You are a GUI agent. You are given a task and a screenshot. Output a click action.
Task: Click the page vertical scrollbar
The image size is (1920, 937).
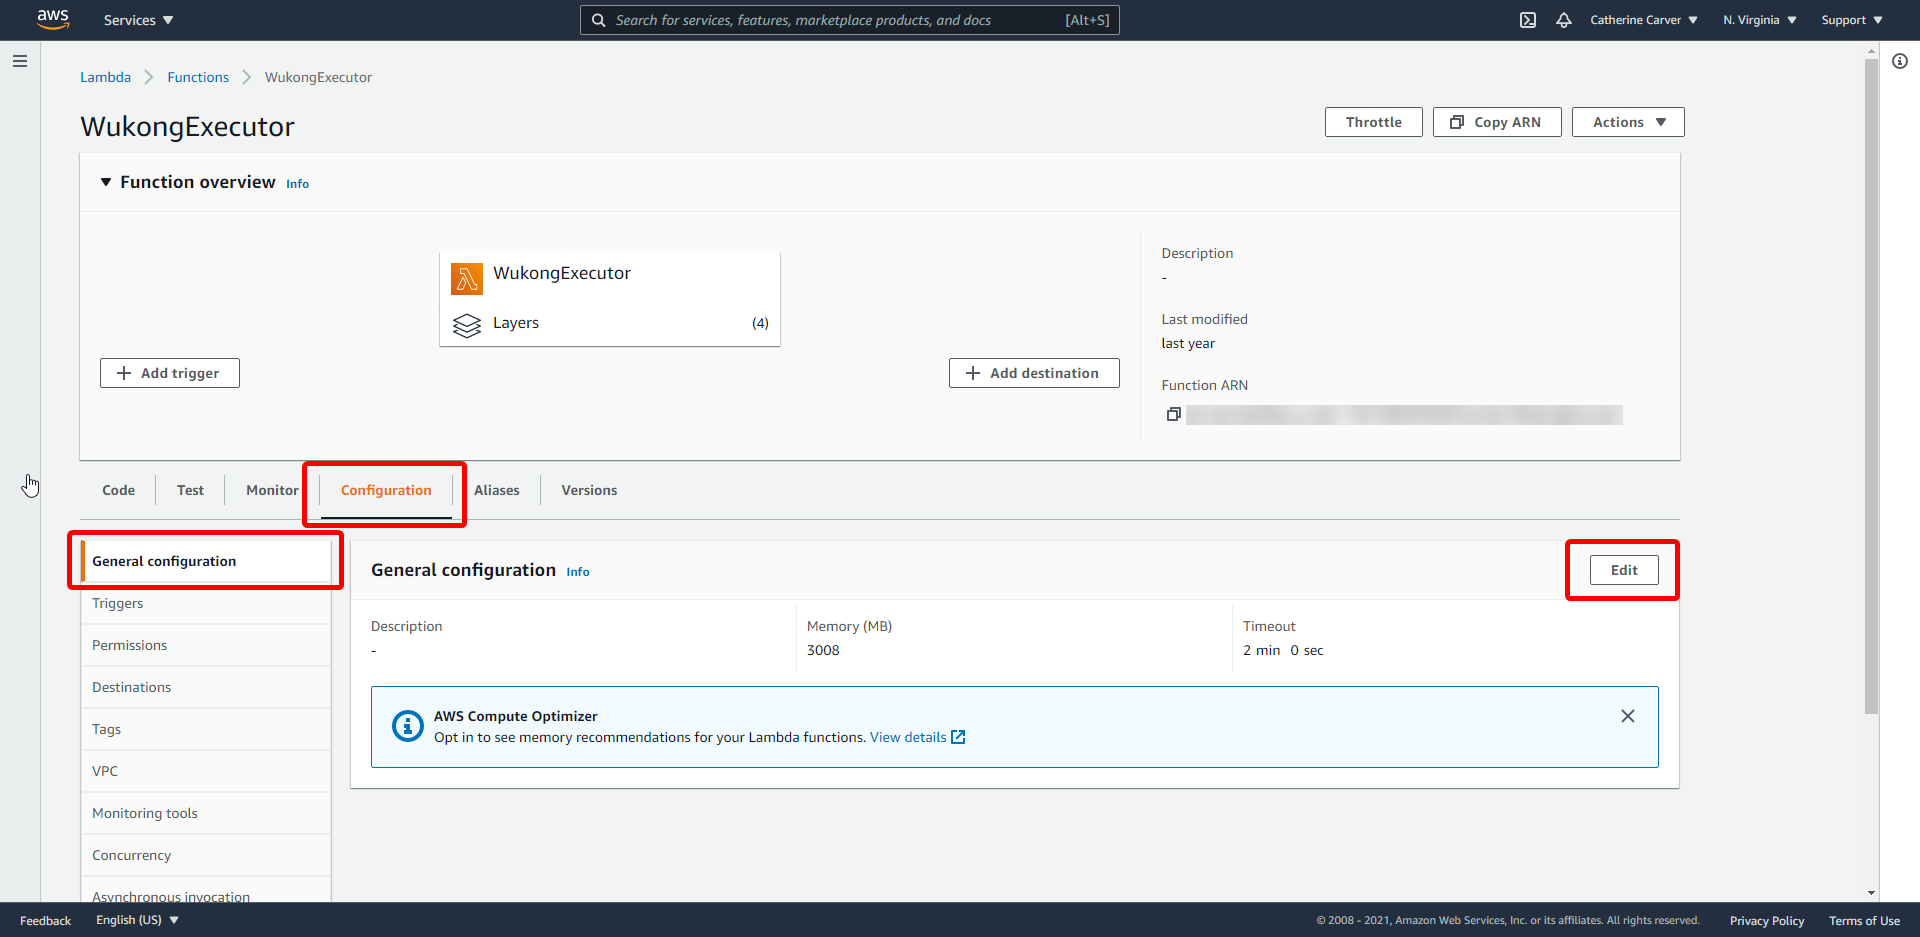click(1871, 386)
